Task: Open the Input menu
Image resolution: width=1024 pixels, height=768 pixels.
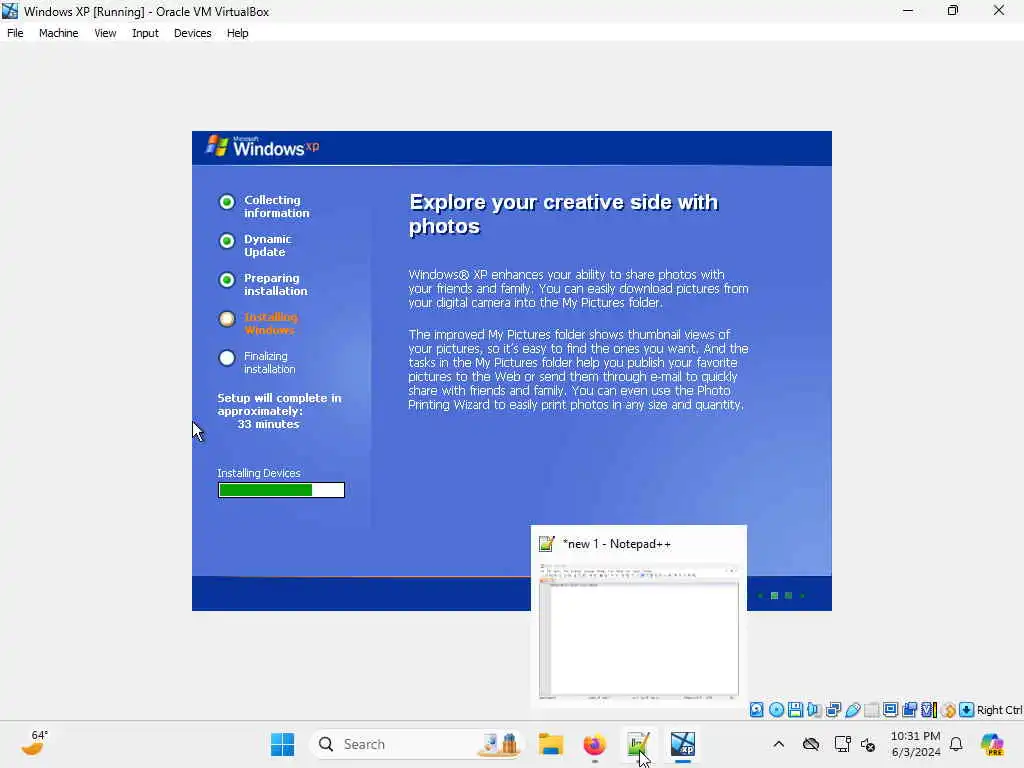Action: pyautogui.click(x=145, y=33)
